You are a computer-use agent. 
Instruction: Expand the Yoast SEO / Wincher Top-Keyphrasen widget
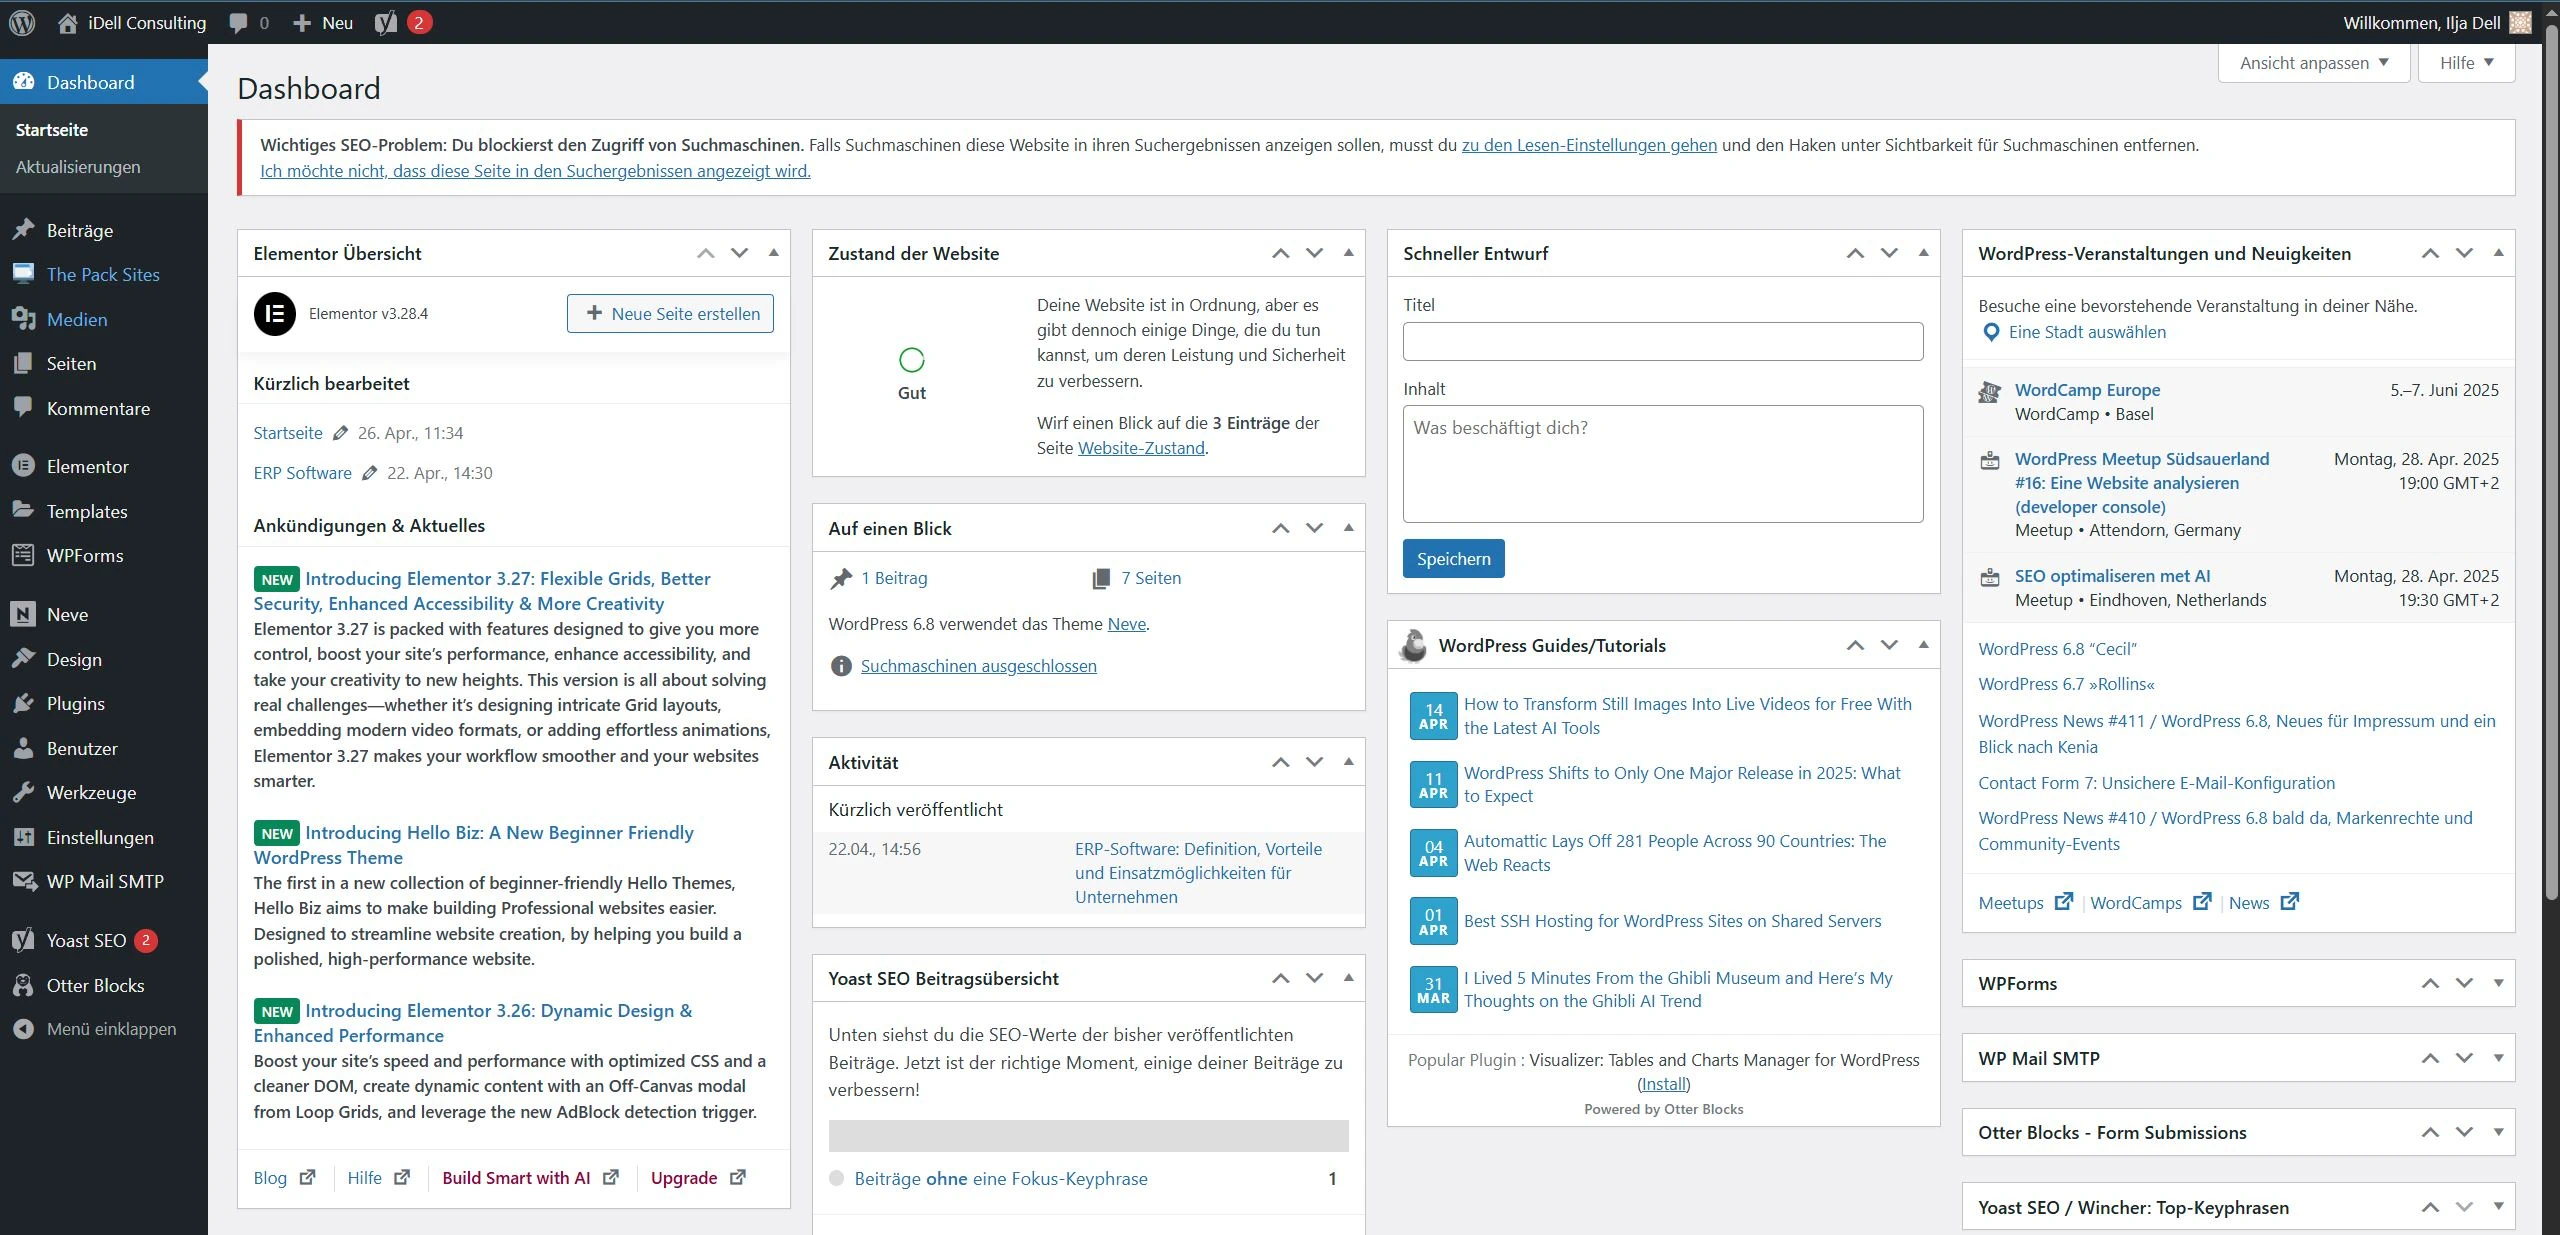pos(2498,1207)
